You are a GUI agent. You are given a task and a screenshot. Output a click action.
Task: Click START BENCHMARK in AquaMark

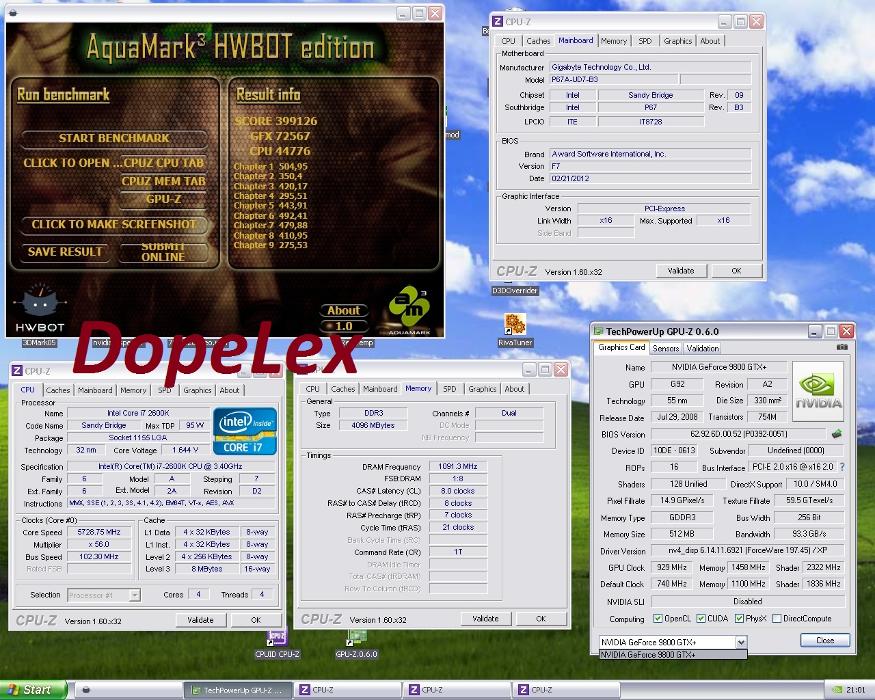pyautogui.click(x=114, y=138)
